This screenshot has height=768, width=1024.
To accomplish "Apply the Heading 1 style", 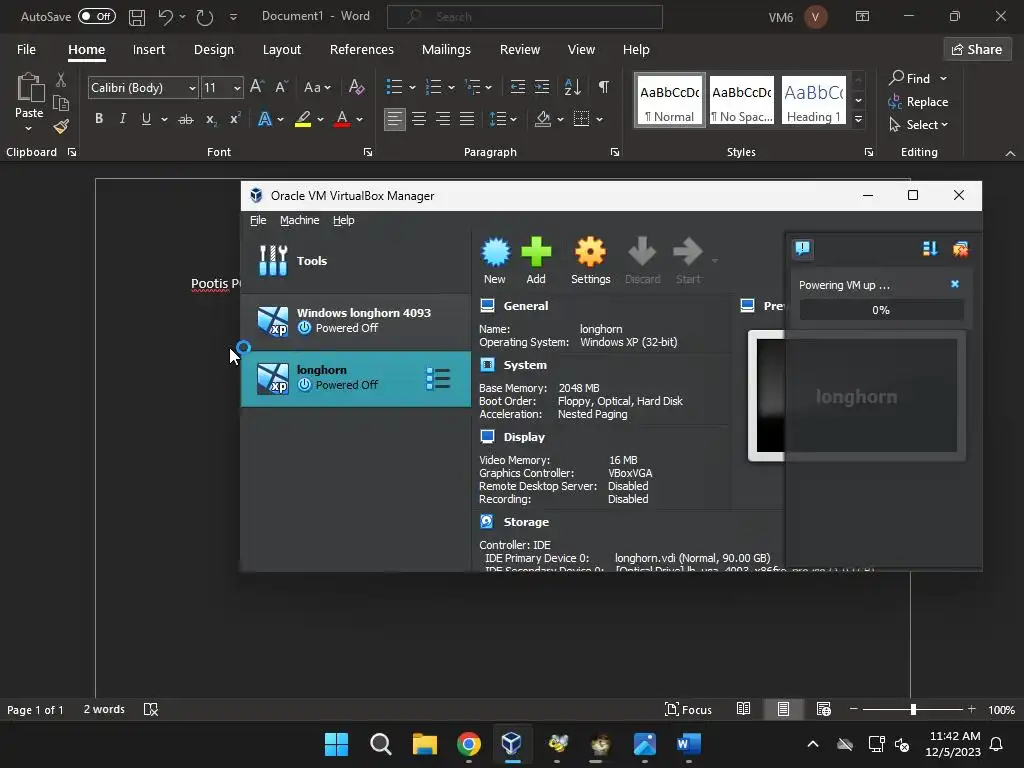I will click(814, 101).
